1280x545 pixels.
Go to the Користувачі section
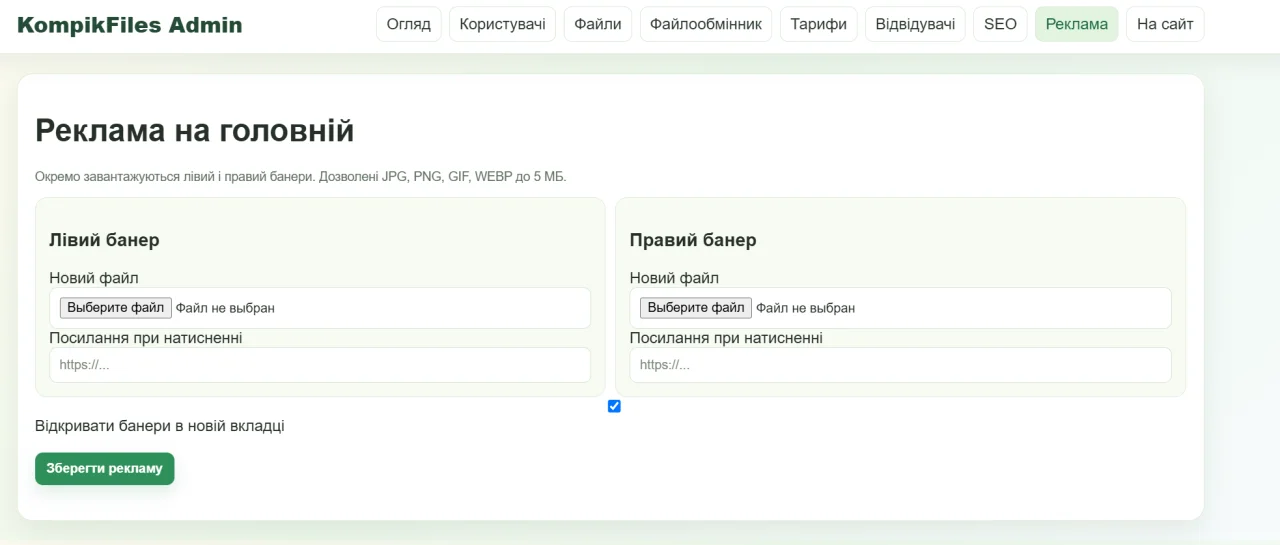click(502, 24)
